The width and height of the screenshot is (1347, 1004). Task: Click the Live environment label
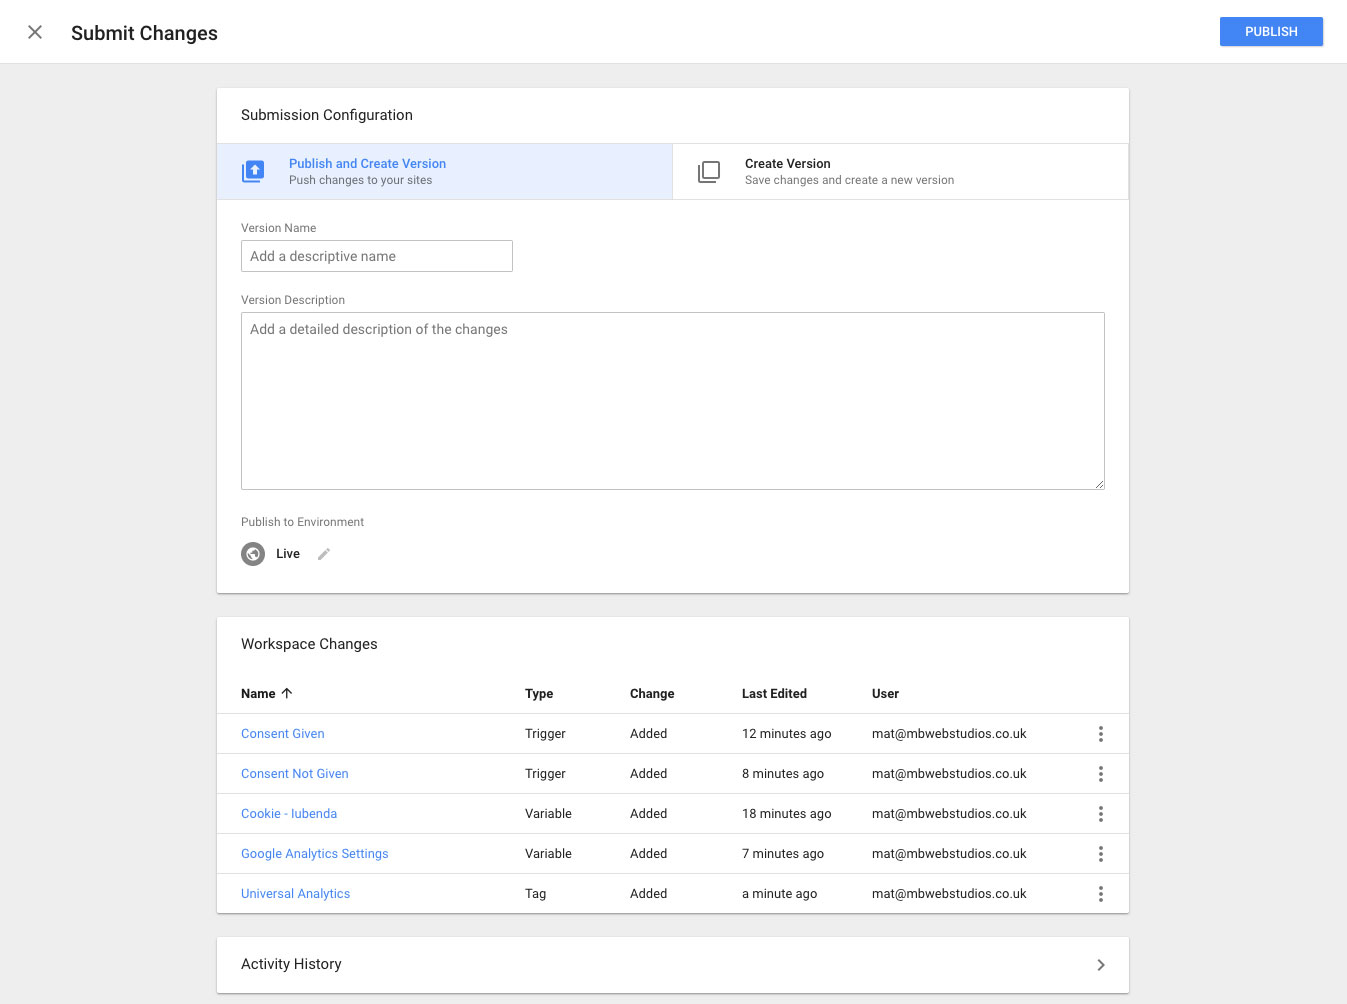coord(288,554)
